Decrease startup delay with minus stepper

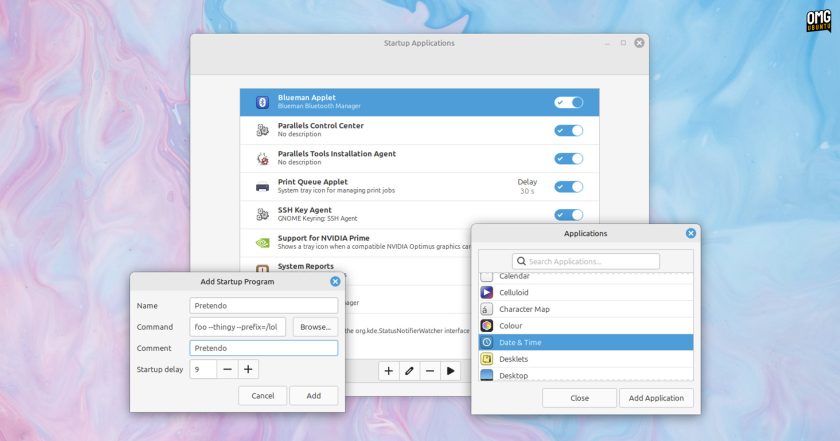(x=227, y=369)
